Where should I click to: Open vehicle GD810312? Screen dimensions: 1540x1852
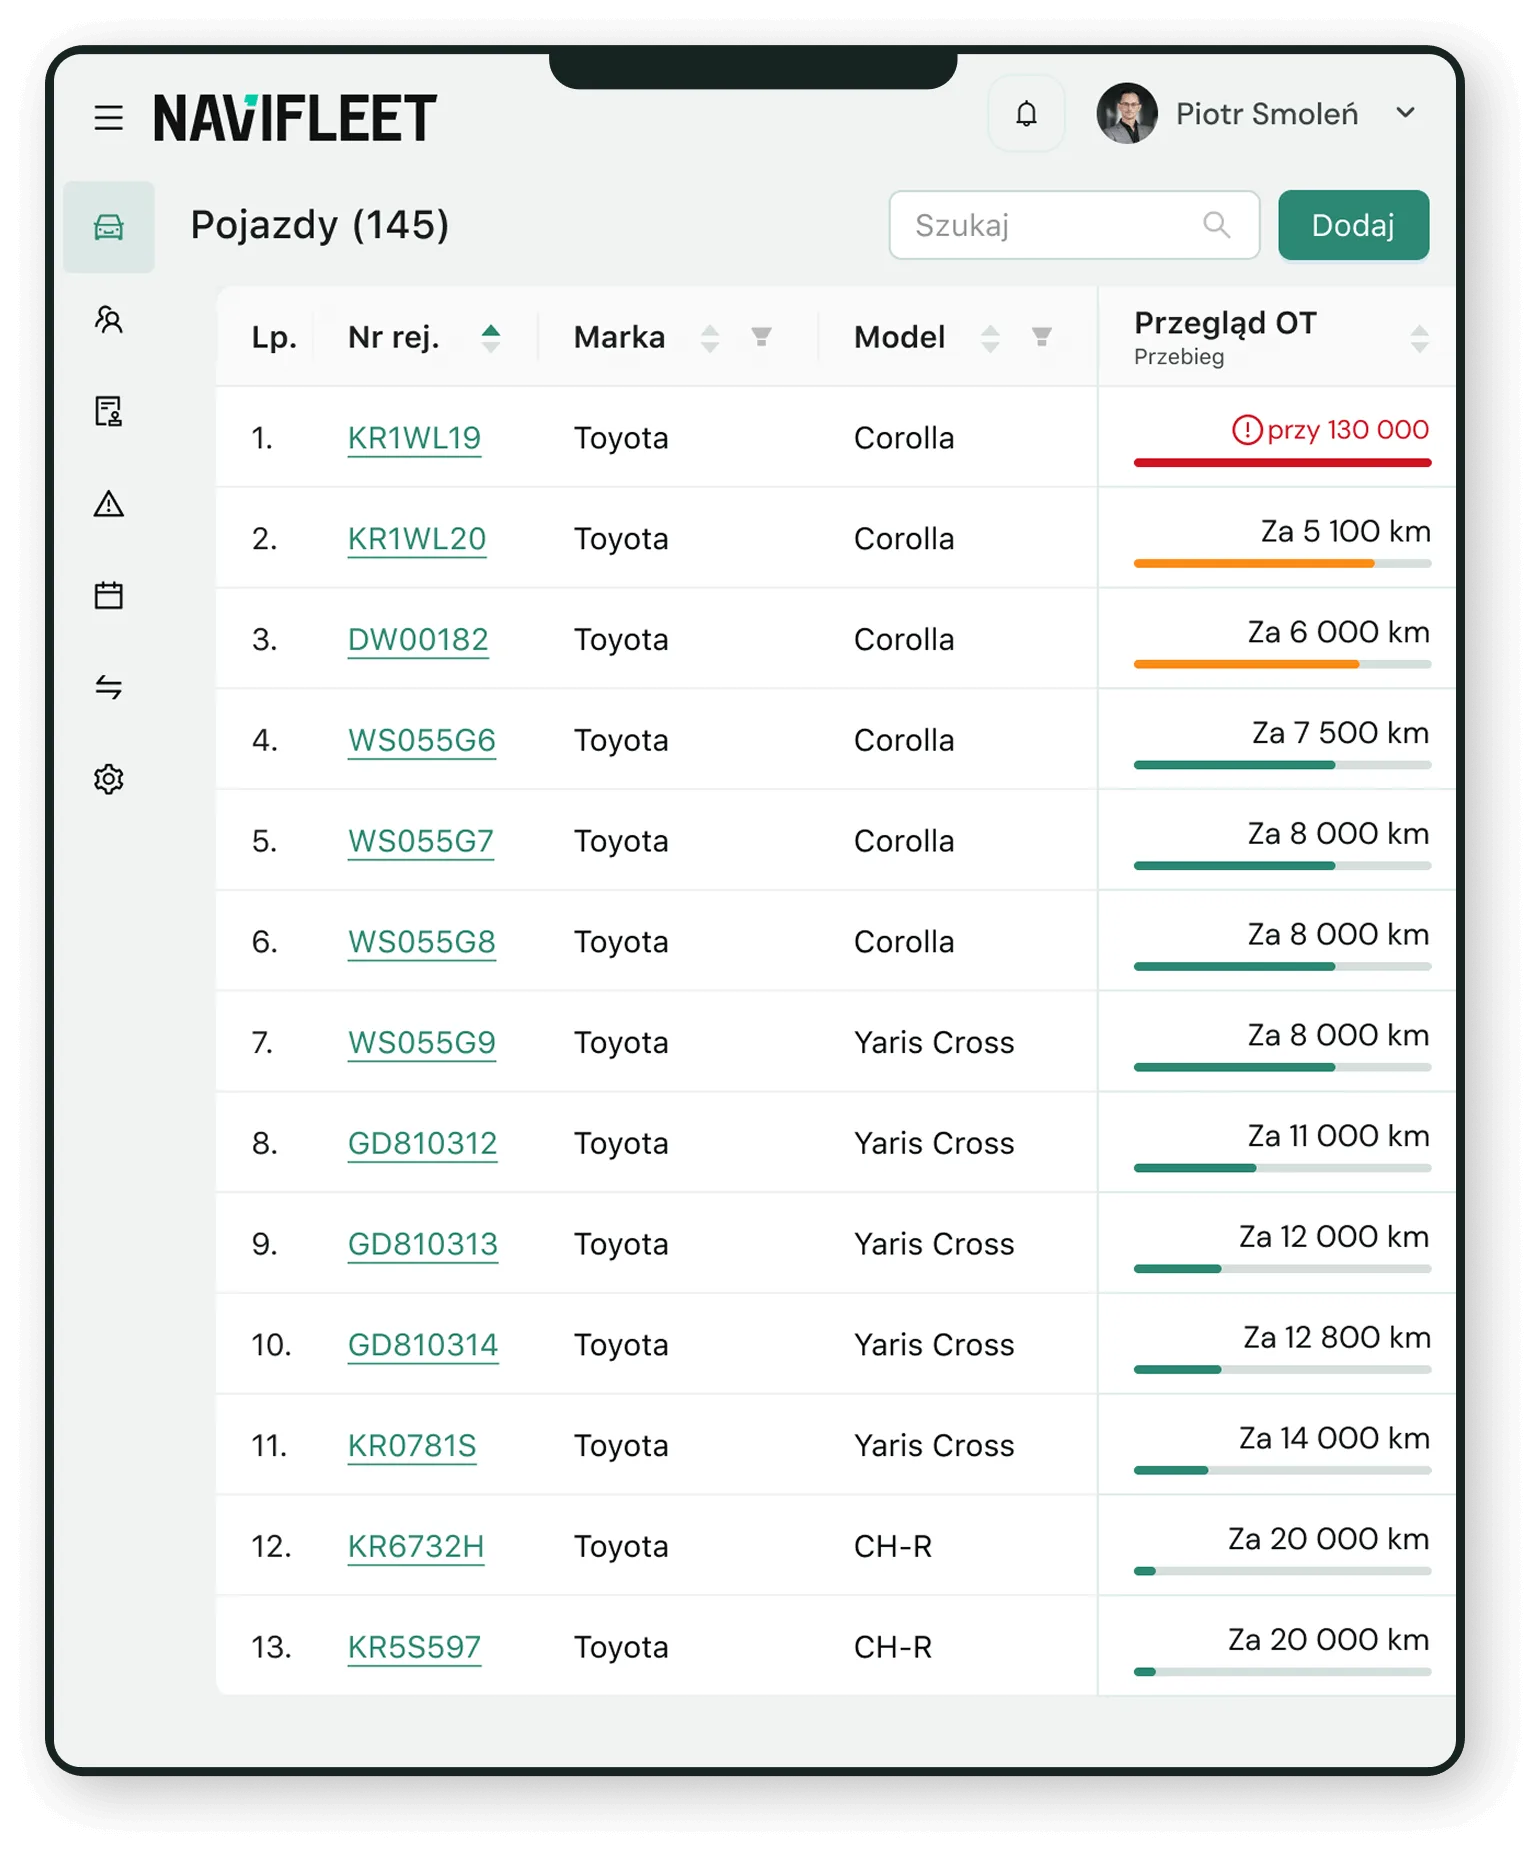pyautogui.click(x=423, y=1144)
